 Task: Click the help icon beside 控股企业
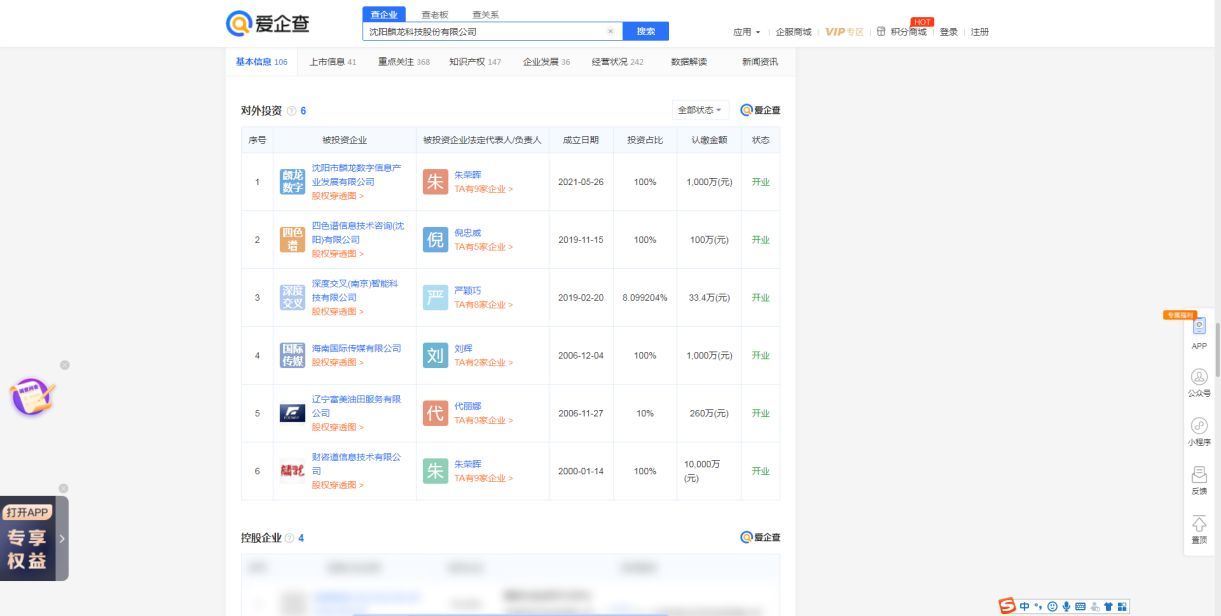tap(291, 538)
